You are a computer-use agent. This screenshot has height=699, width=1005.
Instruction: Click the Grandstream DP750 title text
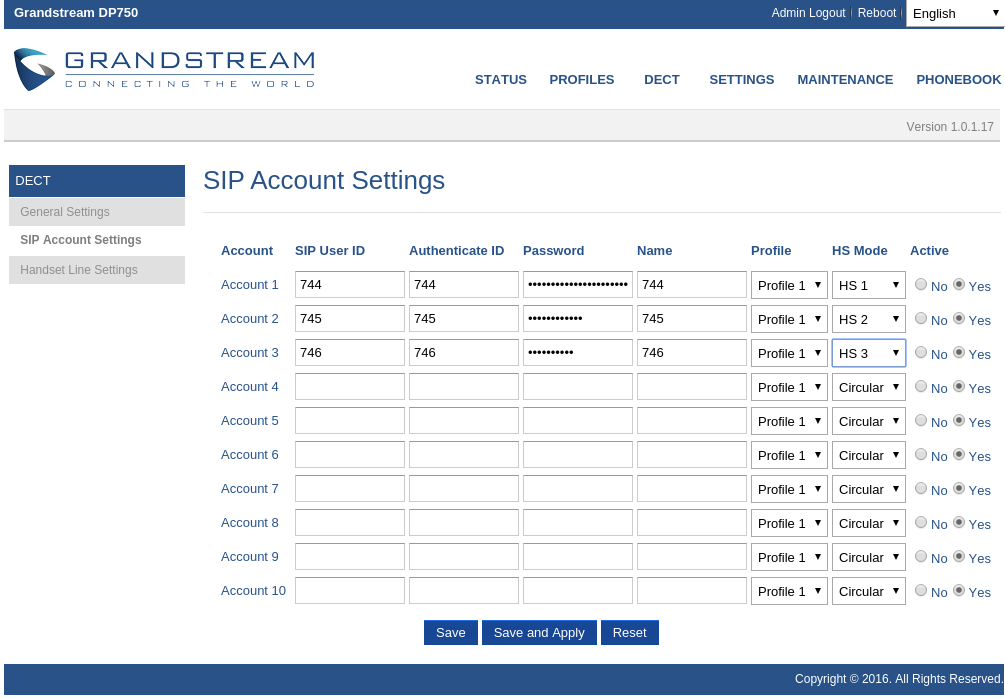[x=76, y=12]
